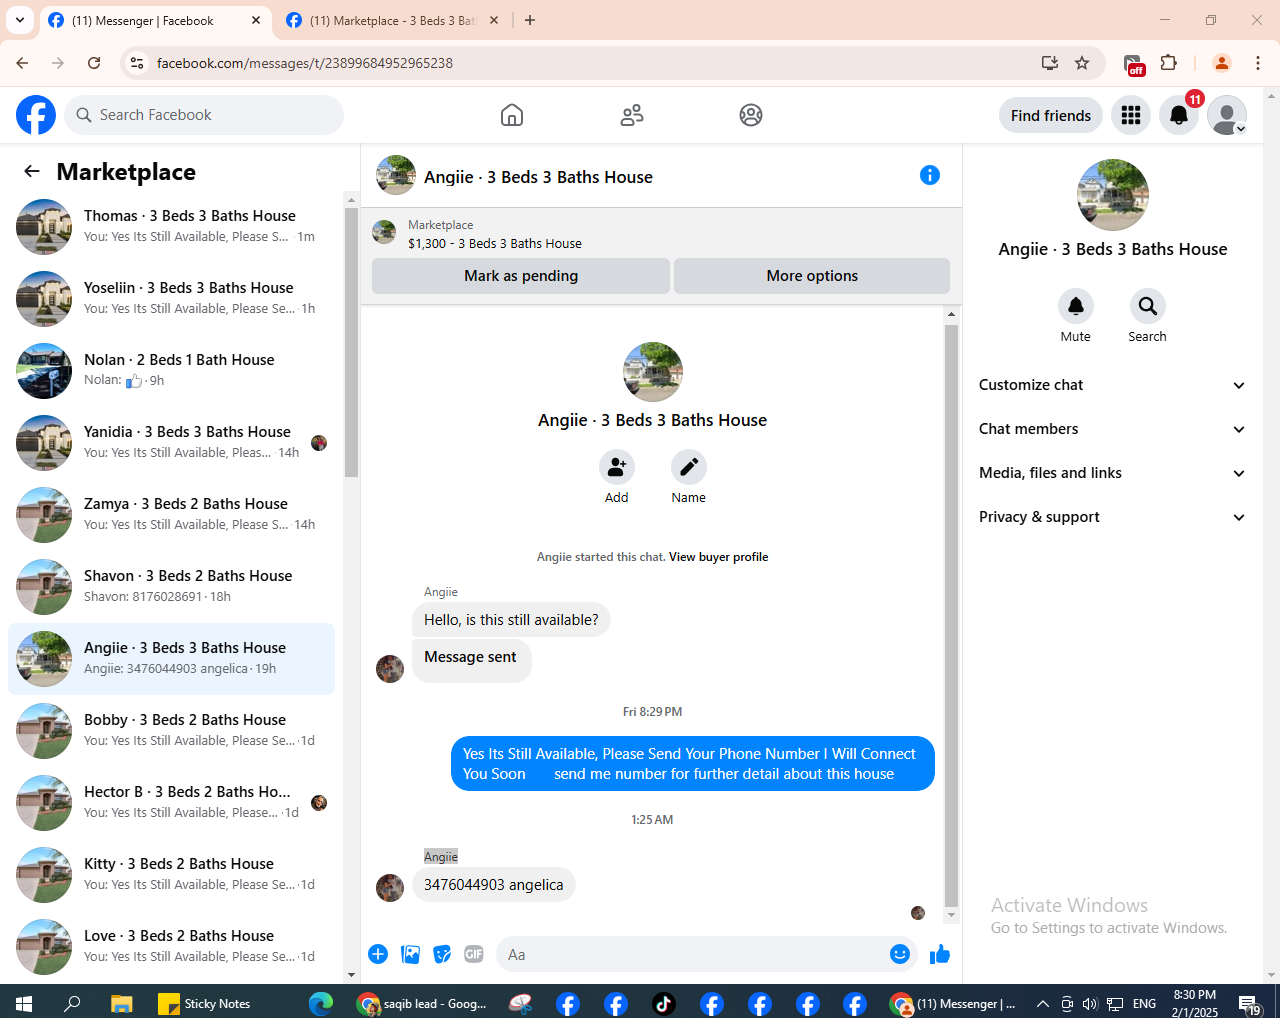Screen dimensions: 1280x1018
Task: Click the More options button
Action: coord(812,276)
